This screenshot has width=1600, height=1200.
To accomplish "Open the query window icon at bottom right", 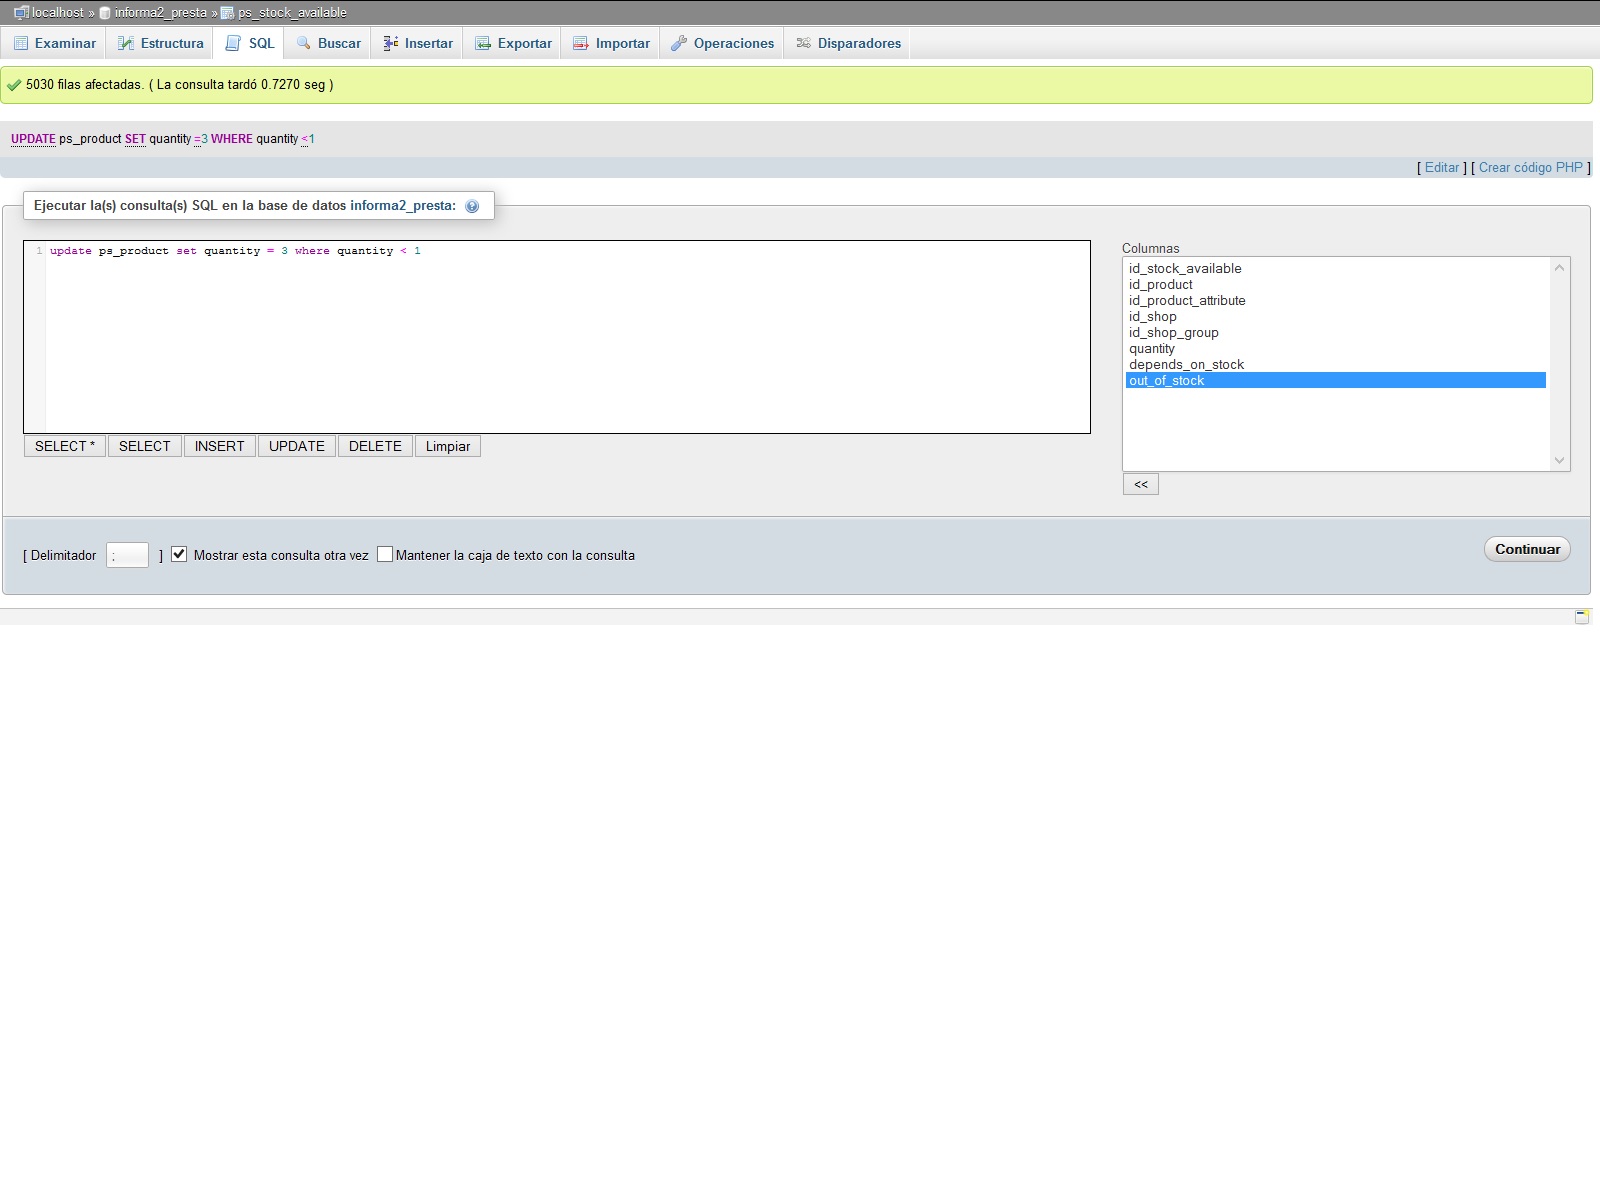I will (1582, 616).
